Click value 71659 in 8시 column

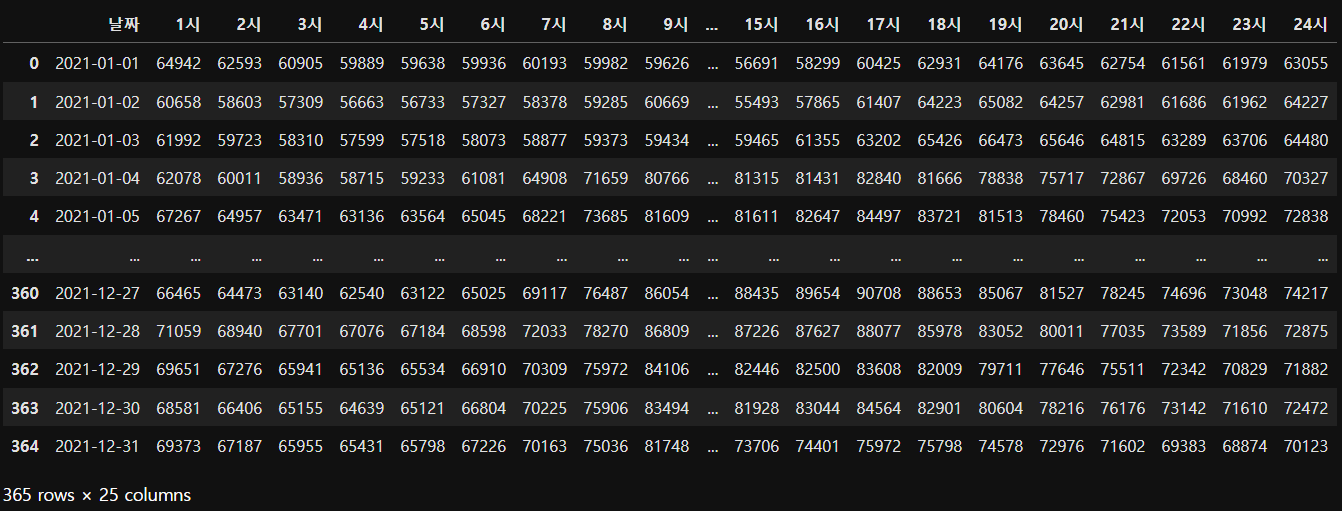[x=606, y=178]
